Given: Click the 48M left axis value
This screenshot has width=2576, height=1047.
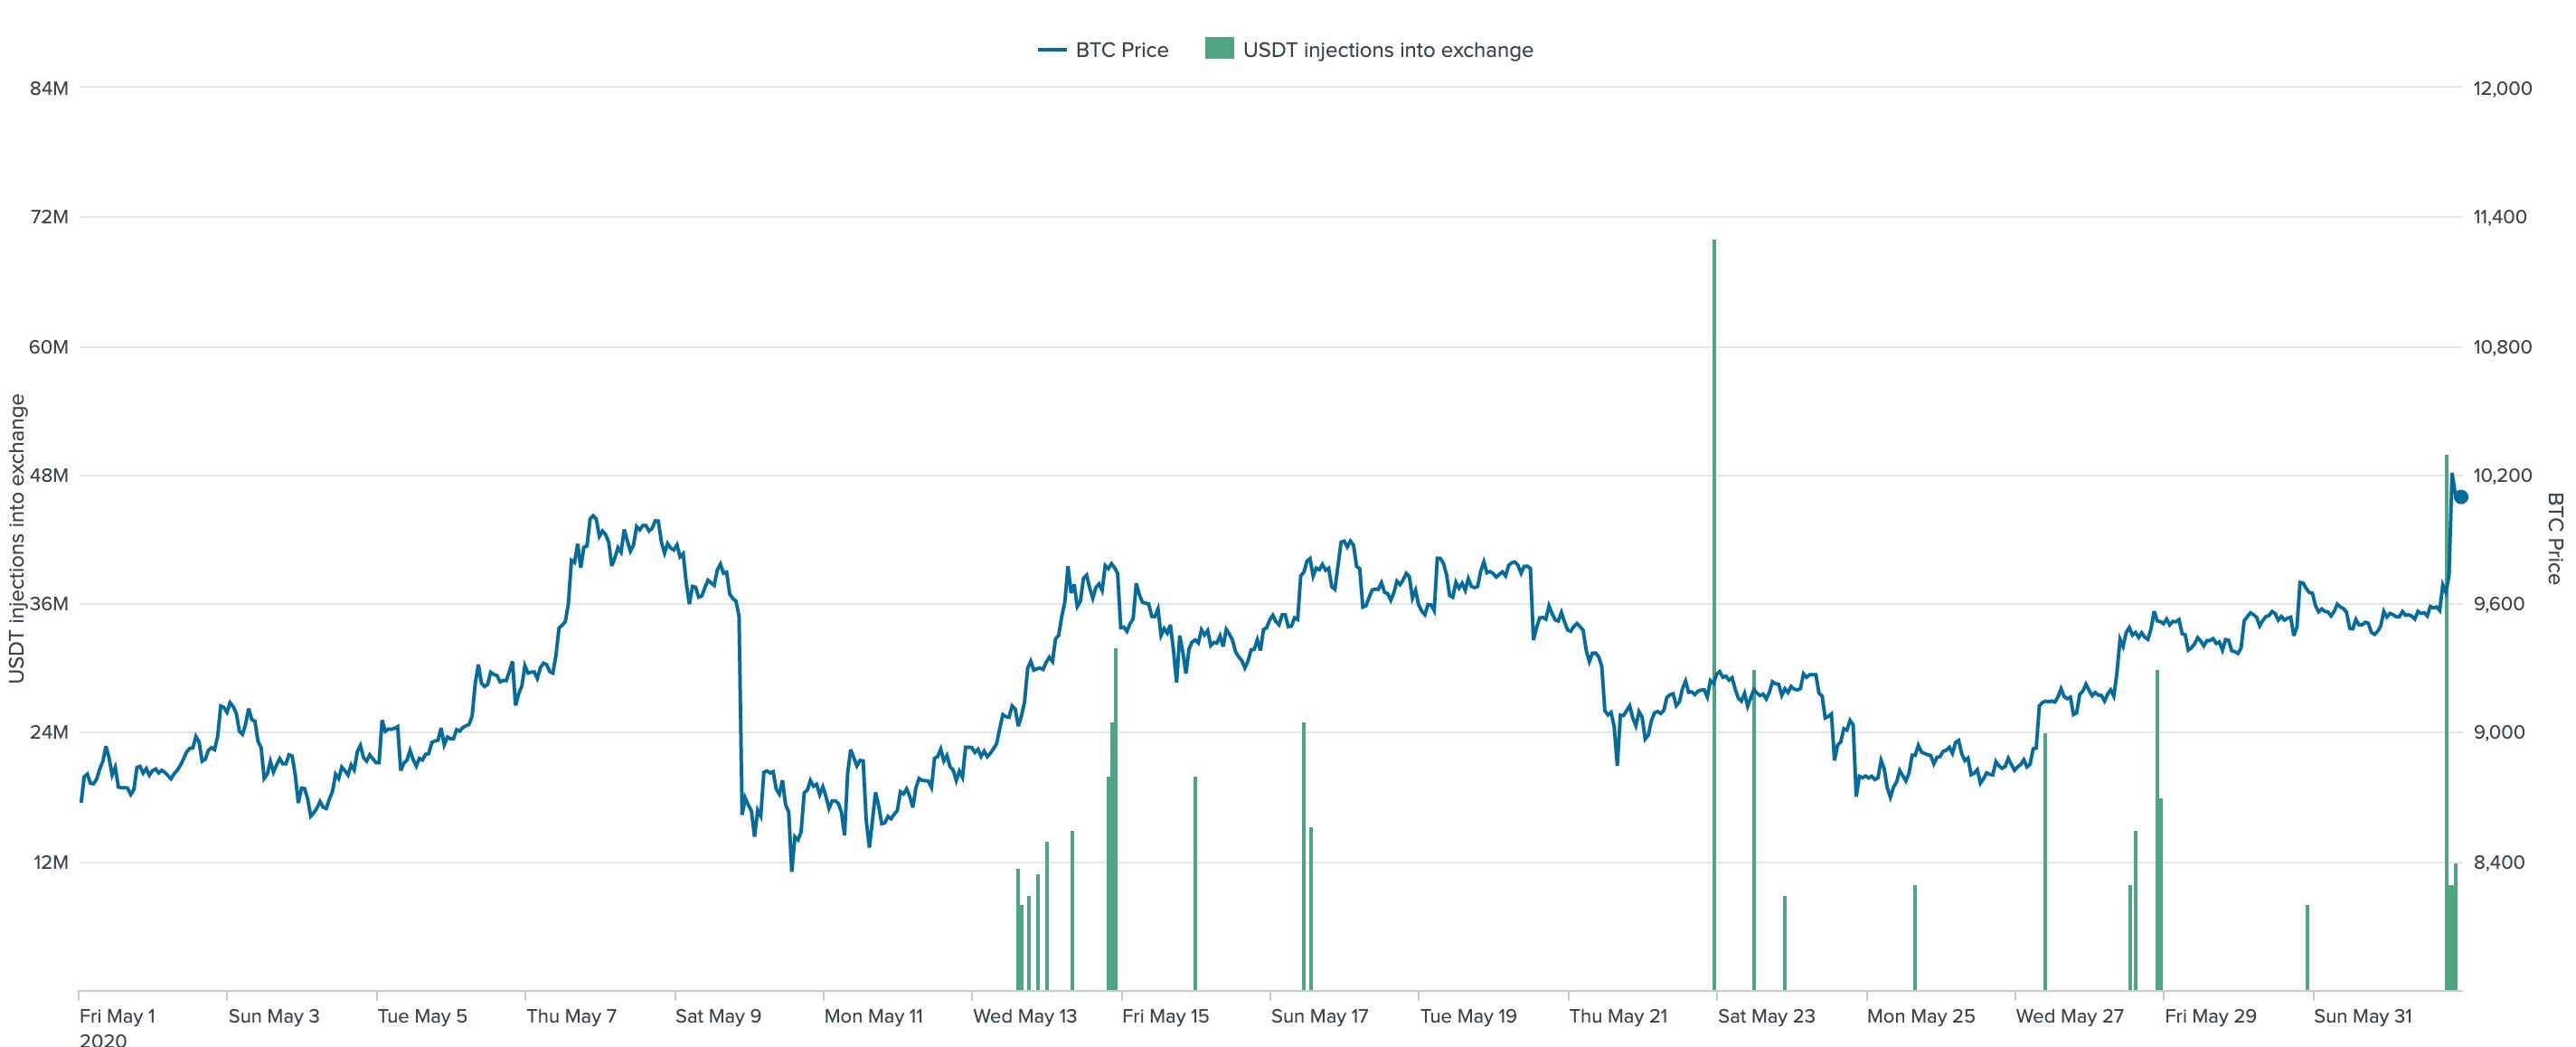Looking at the screenshot, I should pyautogui.click(x=49, y=475).
